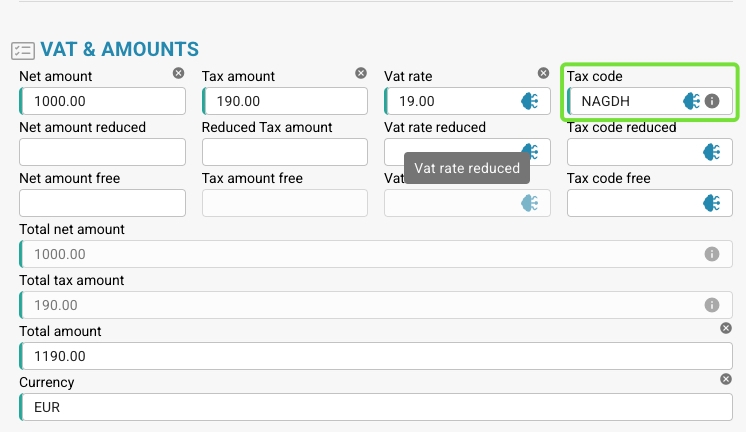Viewport: 746px width, 432px height.
Task: Click the brain icon in Tax code free field
Action: tap(711, 203)
